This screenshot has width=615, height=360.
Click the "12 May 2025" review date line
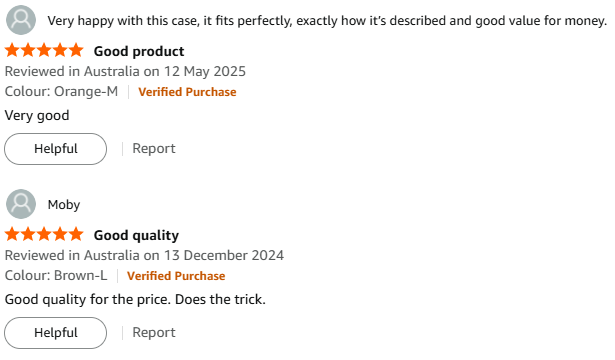(125, 71)
